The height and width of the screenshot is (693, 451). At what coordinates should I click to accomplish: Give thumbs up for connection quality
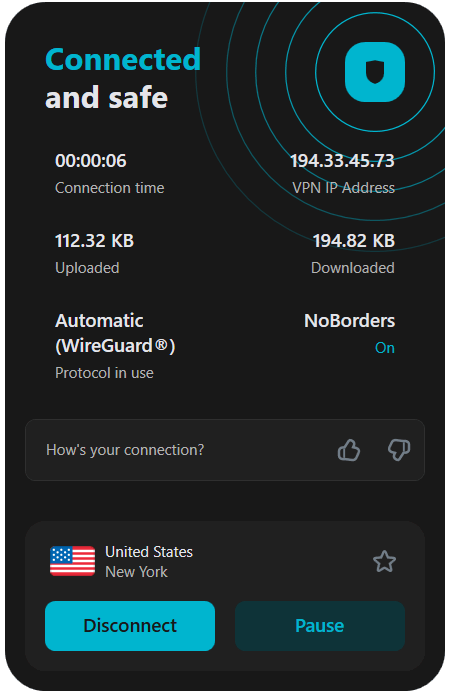point(349,450)
